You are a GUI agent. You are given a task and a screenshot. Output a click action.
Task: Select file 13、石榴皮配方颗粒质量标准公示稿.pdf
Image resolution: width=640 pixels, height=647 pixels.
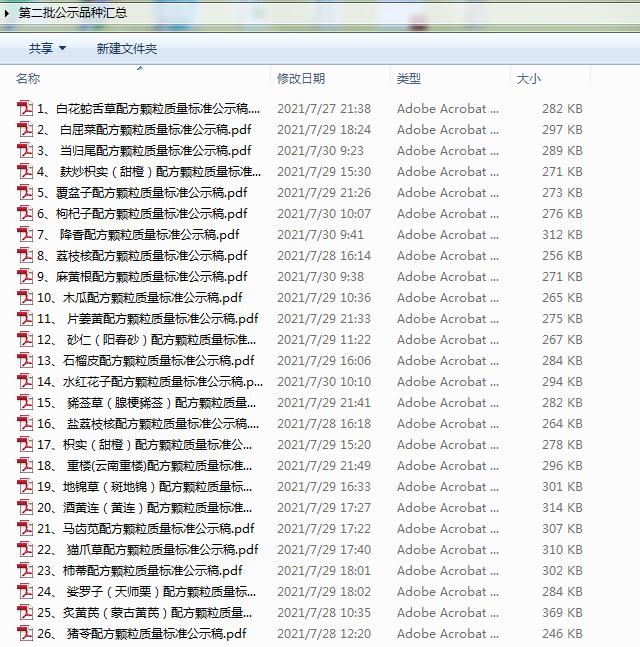146,361
